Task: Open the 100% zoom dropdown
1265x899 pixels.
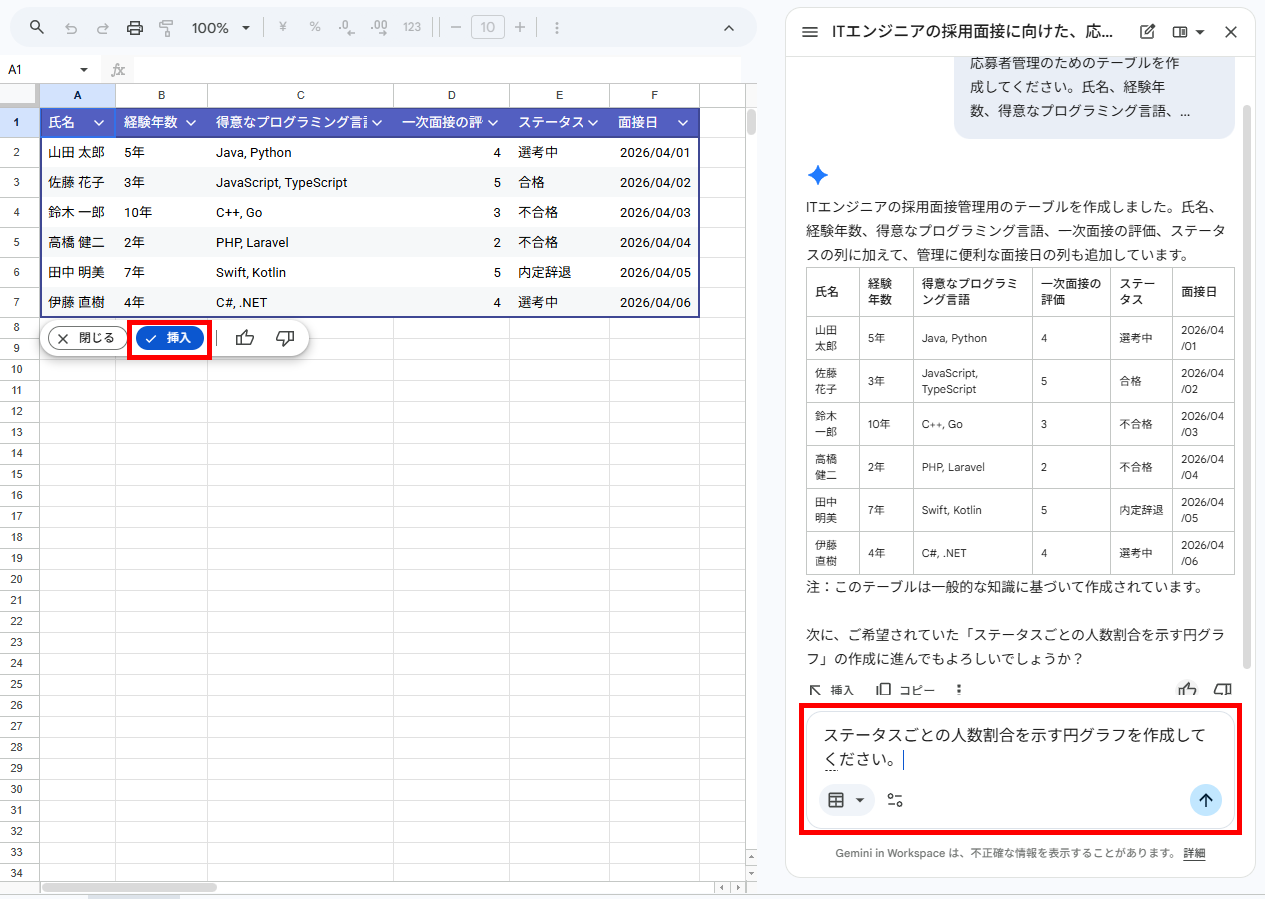Action: coord(221,28)
